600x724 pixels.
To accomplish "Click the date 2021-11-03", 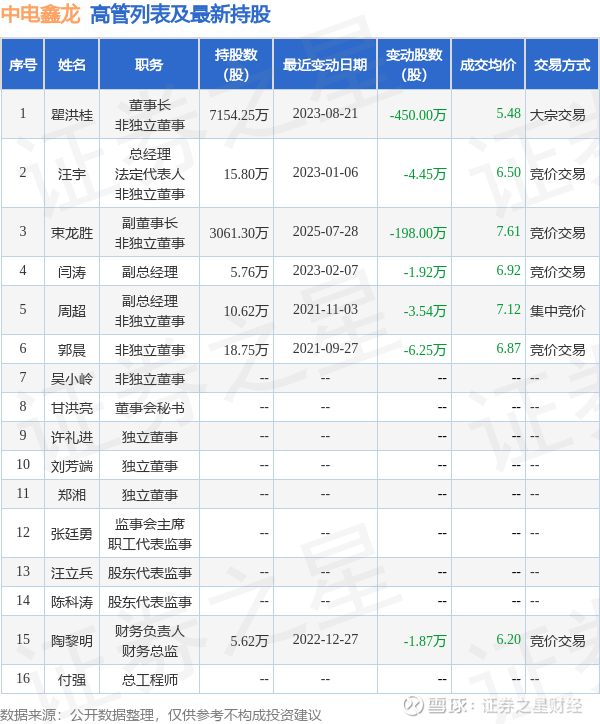I will [x=325, y=309].
